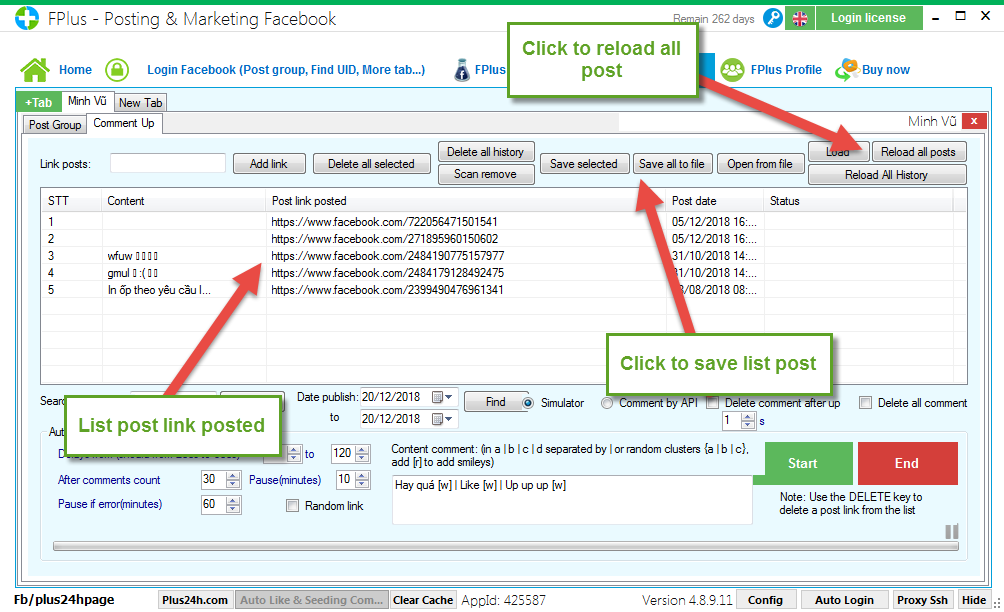Click the Reload All History button

tap(886, 175)
